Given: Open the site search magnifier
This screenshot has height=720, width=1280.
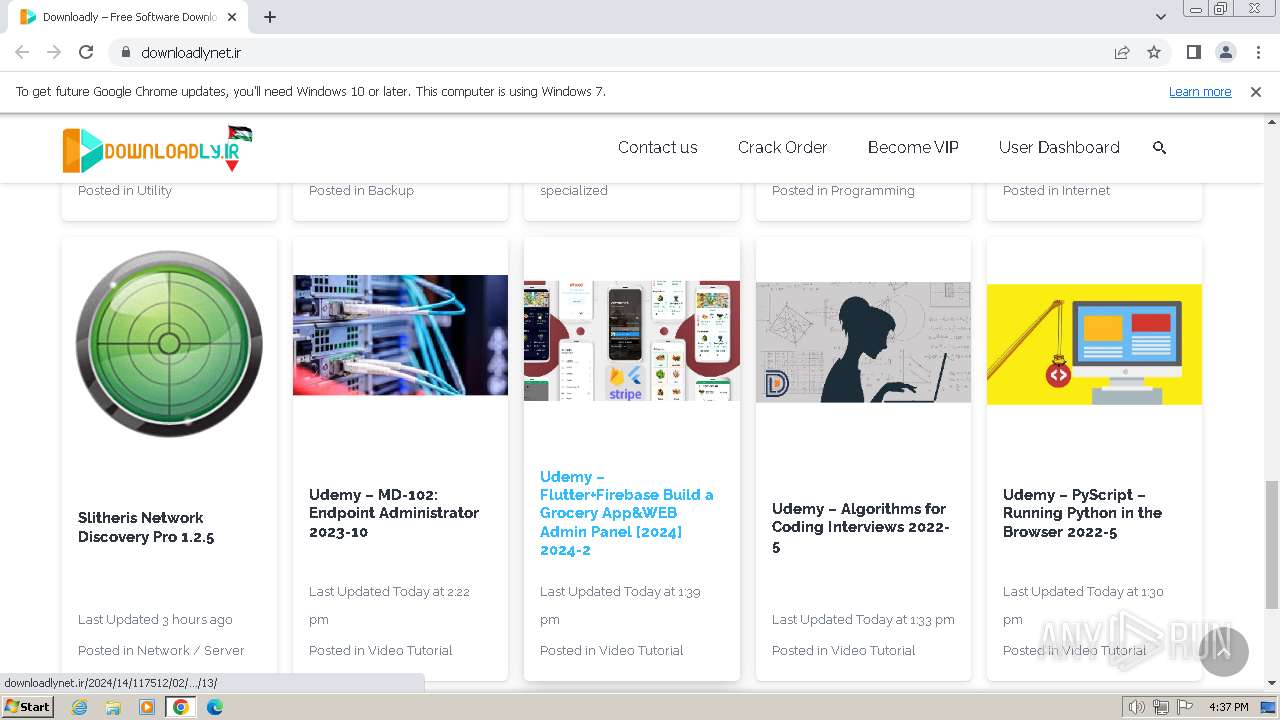Looking at the screenshot, I should [1160, 147].
